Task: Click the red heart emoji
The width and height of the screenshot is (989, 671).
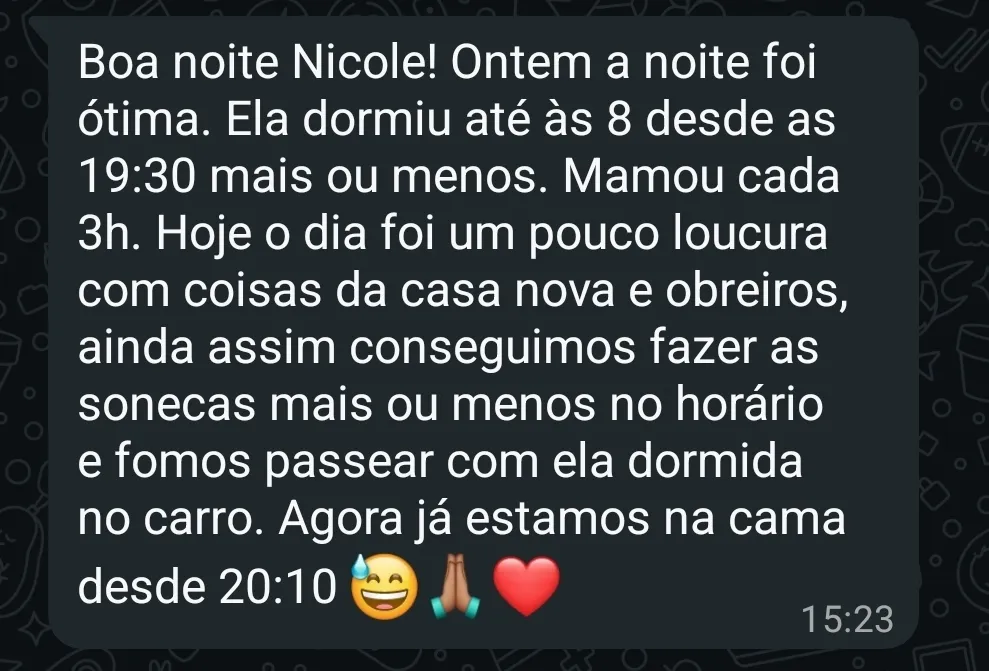Action: pyautogui.click(x=526, y=586)
